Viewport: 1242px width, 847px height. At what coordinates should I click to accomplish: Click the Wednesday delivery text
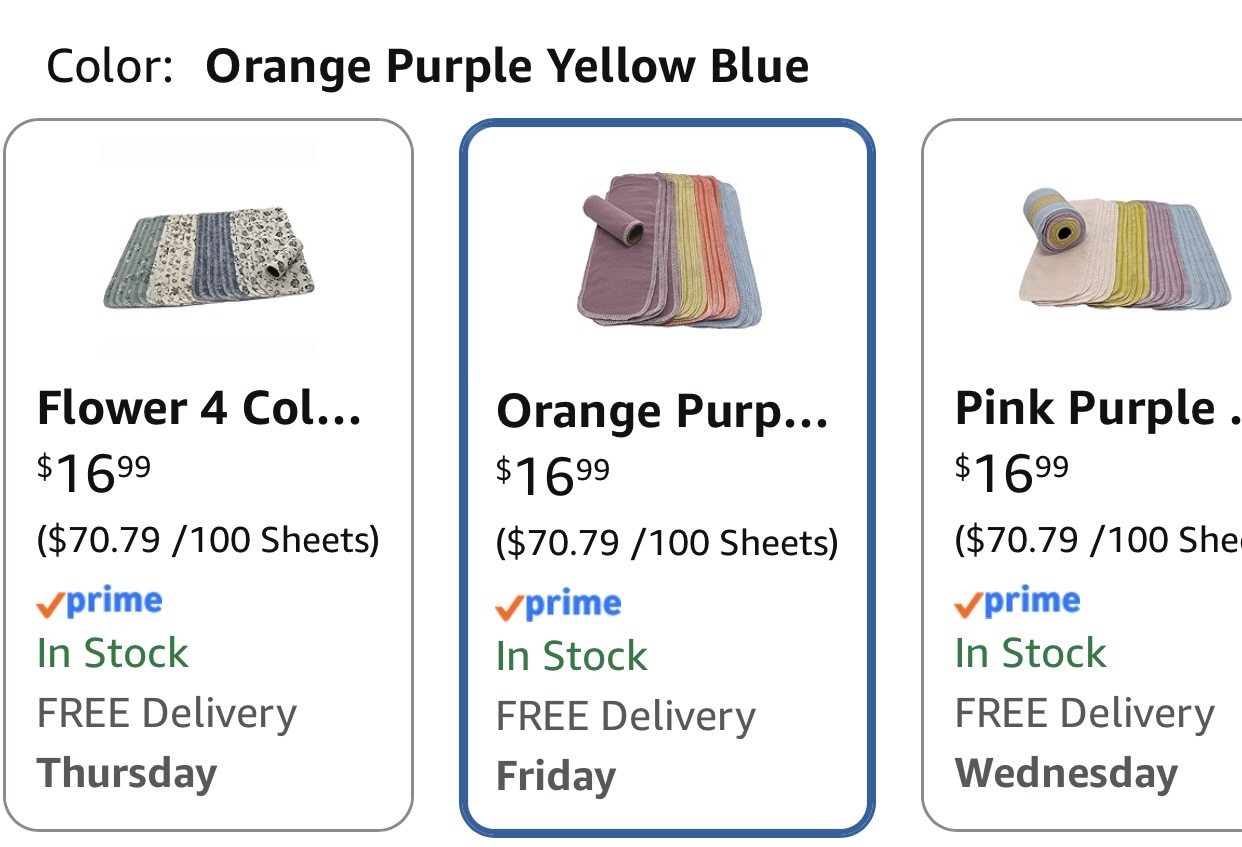1067,774
